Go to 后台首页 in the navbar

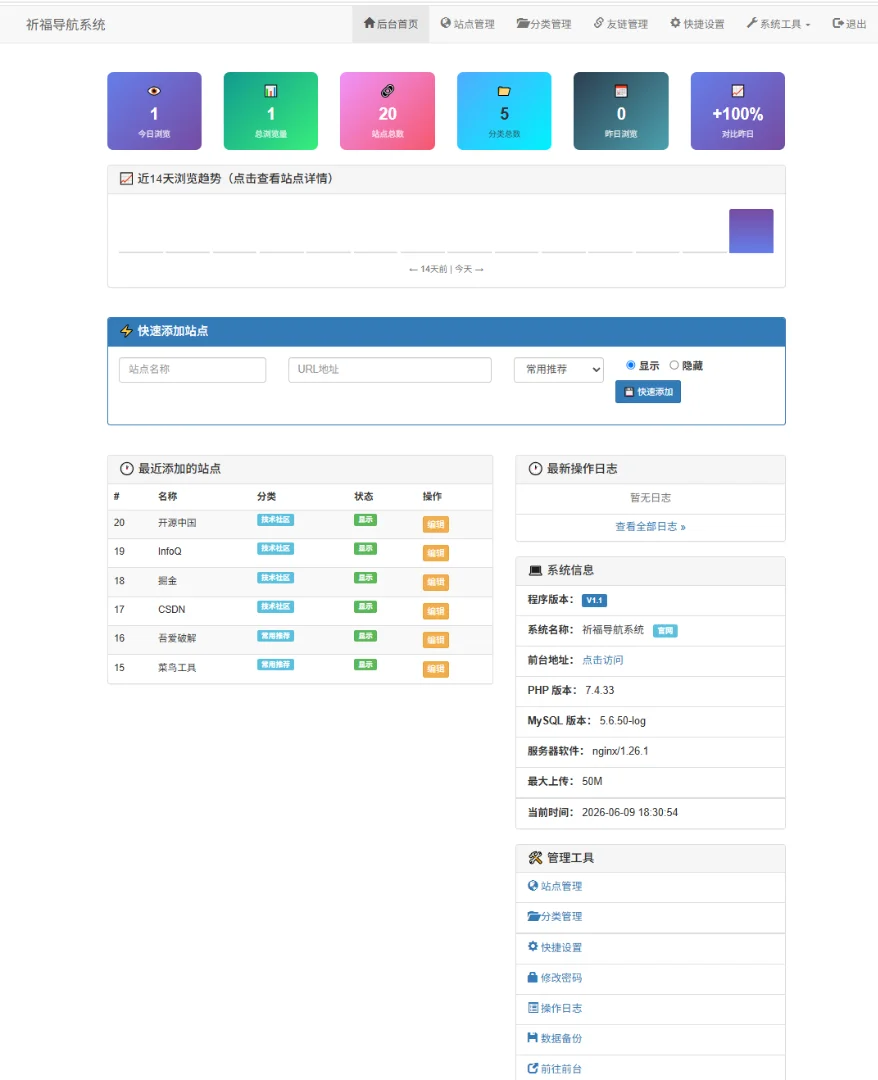pyautogui.click(x=390, y=24)
